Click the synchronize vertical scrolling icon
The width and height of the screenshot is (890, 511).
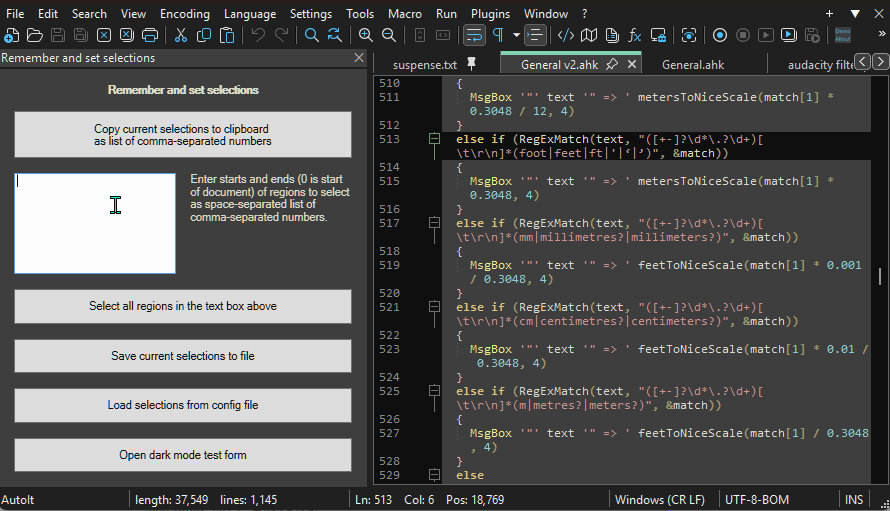pos(420,35)
